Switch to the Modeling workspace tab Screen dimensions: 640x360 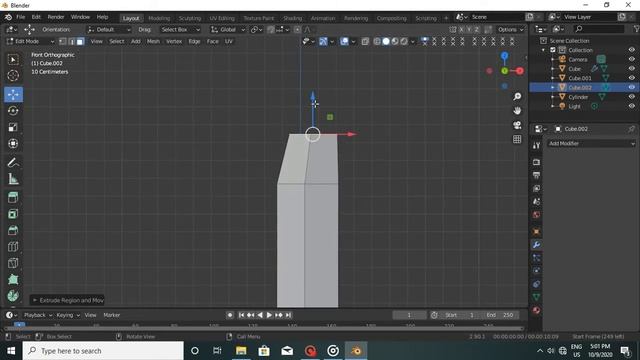point(159,18)
